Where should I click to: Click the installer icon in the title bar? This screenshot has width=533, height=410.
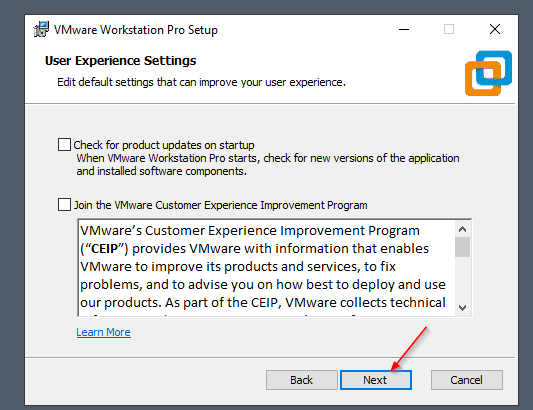(41, 29)
